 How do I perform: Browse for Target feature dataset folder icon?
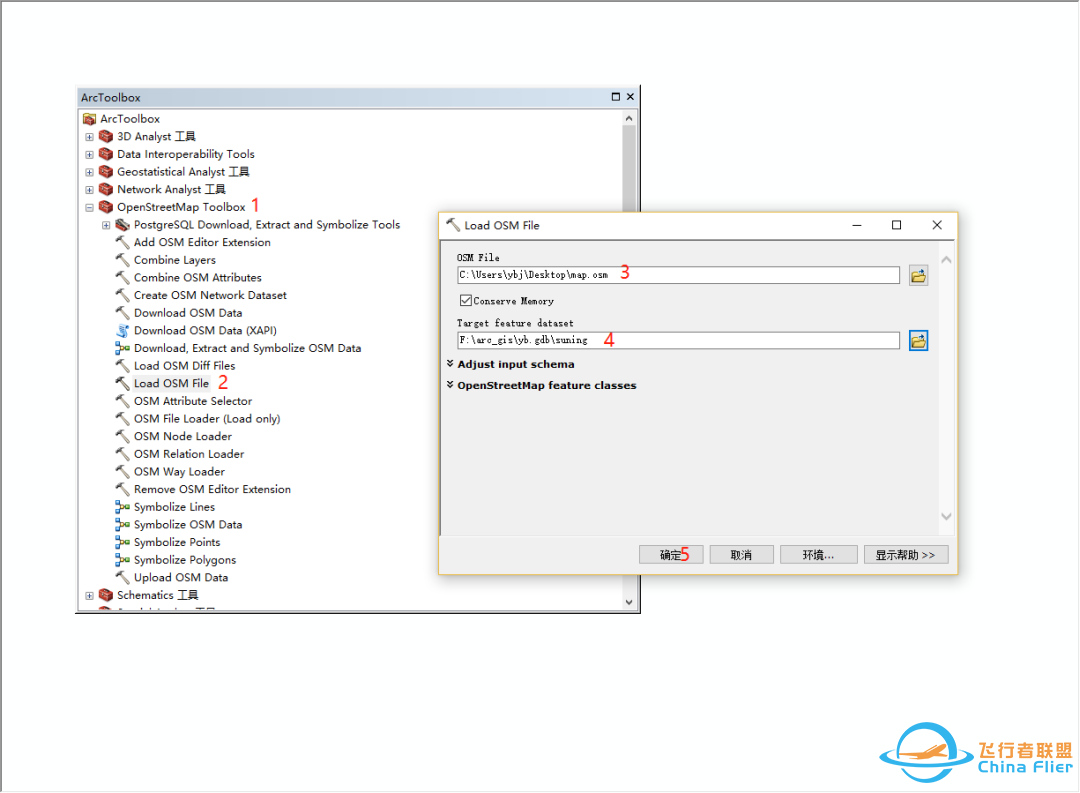pyautogui.click(x=918, y=340)
